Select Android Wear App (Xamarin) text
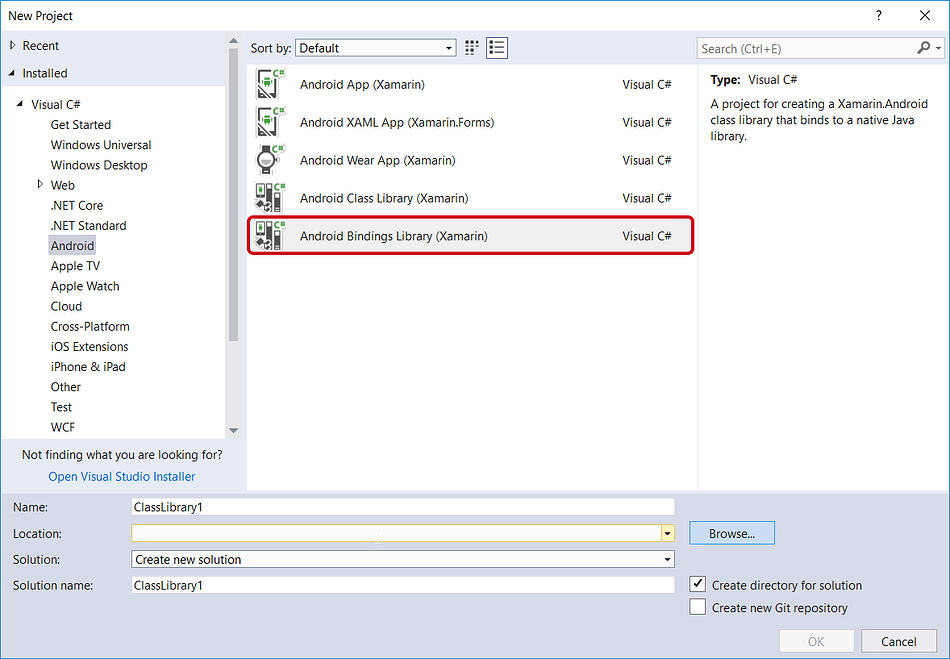950x659 pixels. pos(377,160)
